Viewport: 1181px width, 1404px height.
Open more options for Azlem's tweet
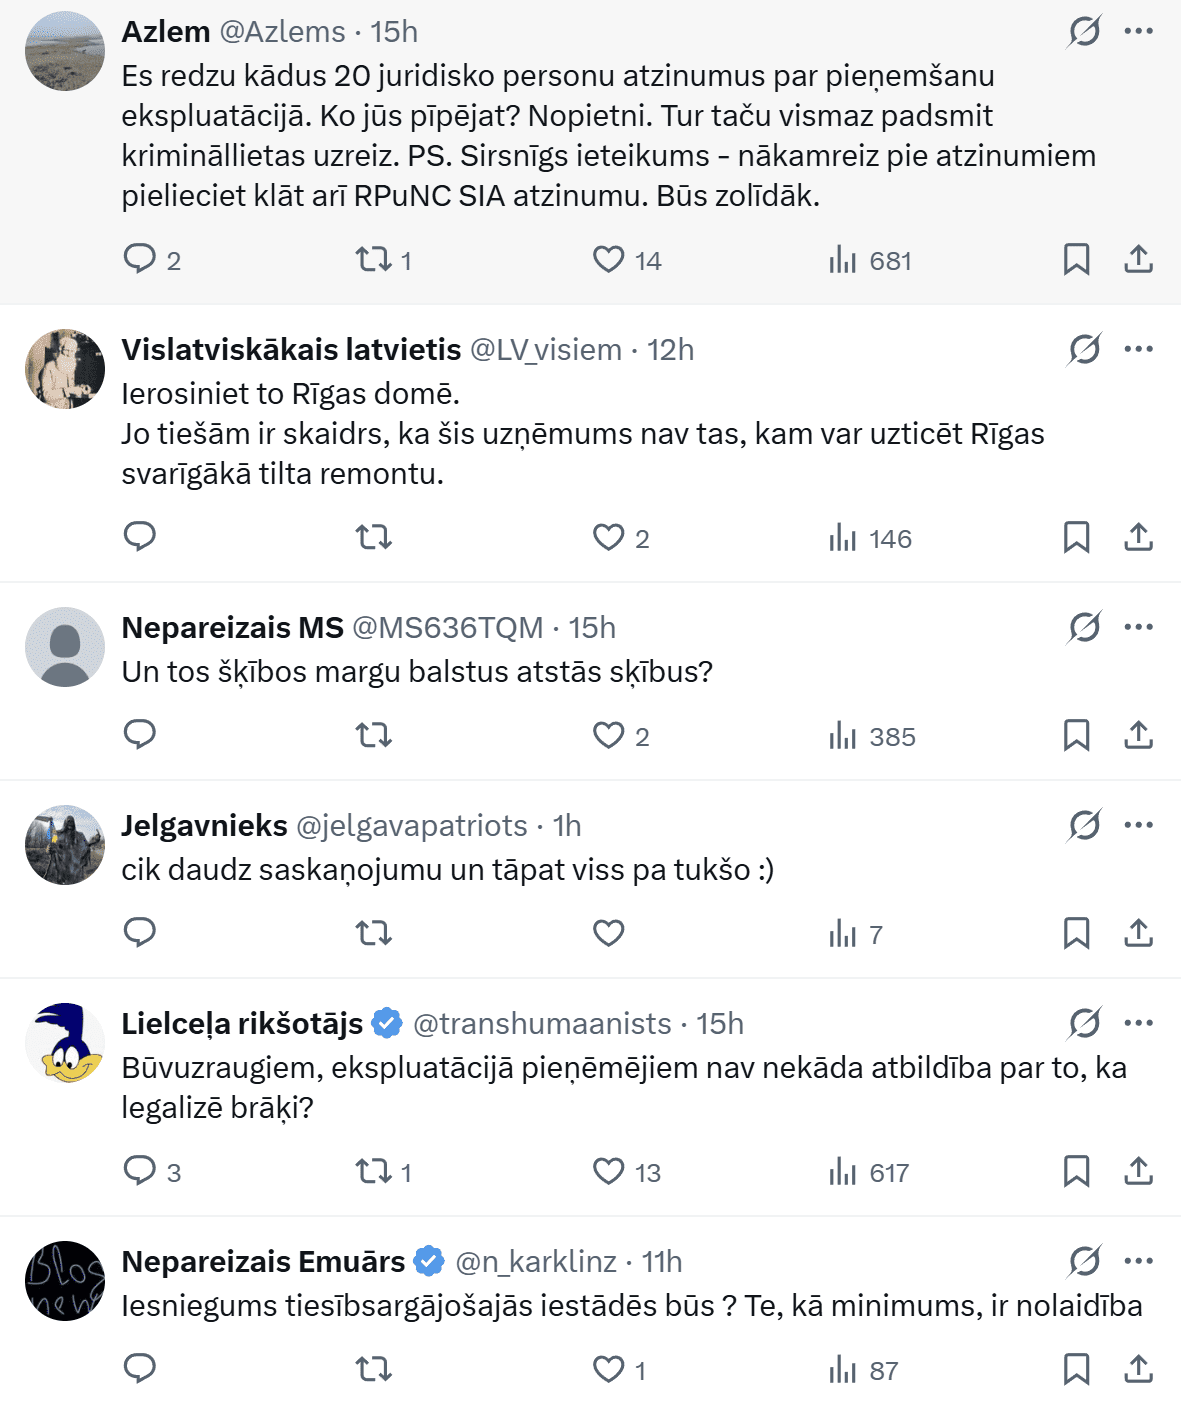click(x=1138, y=32)
